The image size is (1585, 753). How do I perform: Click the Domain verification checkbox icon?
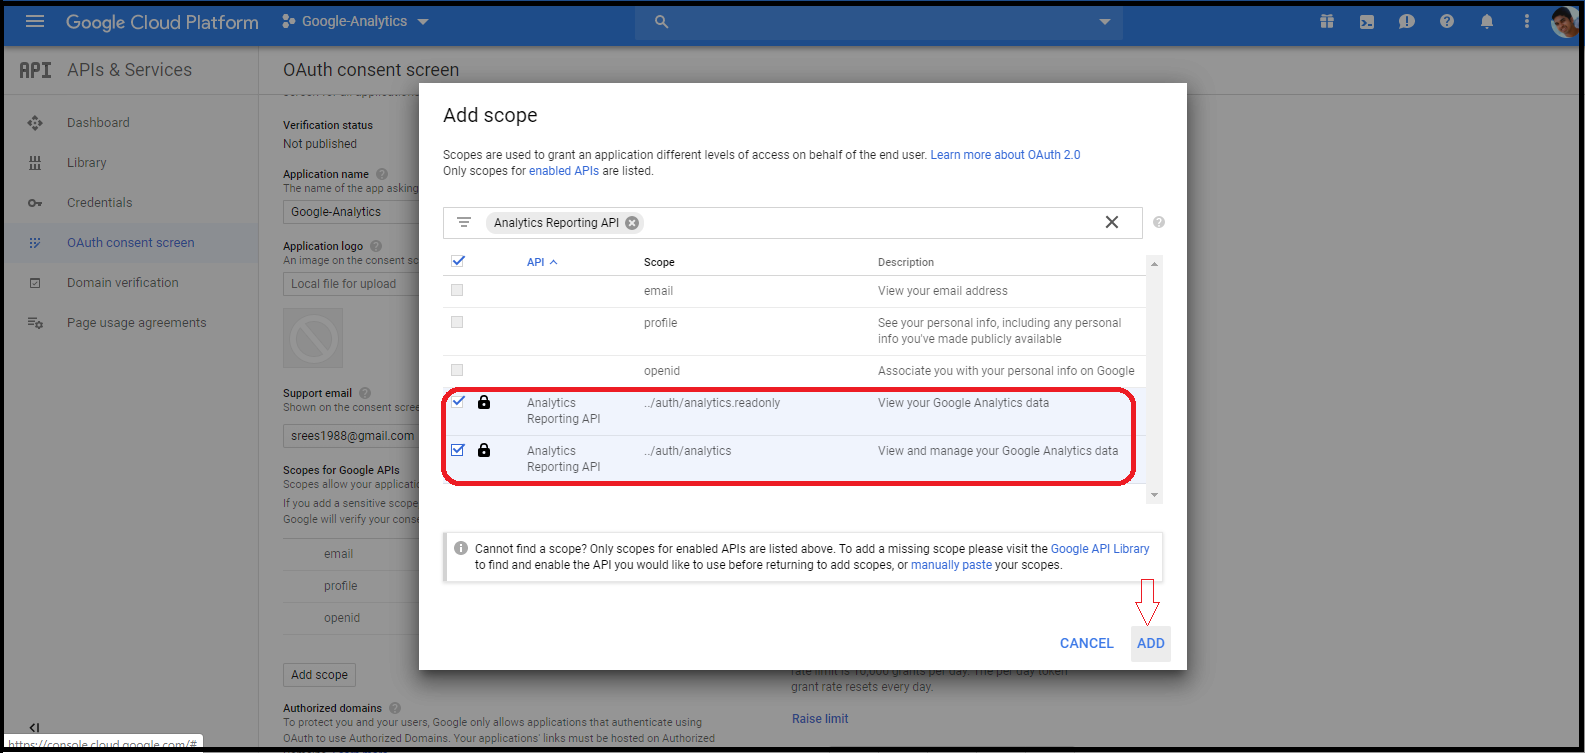(x=35, y=283)
